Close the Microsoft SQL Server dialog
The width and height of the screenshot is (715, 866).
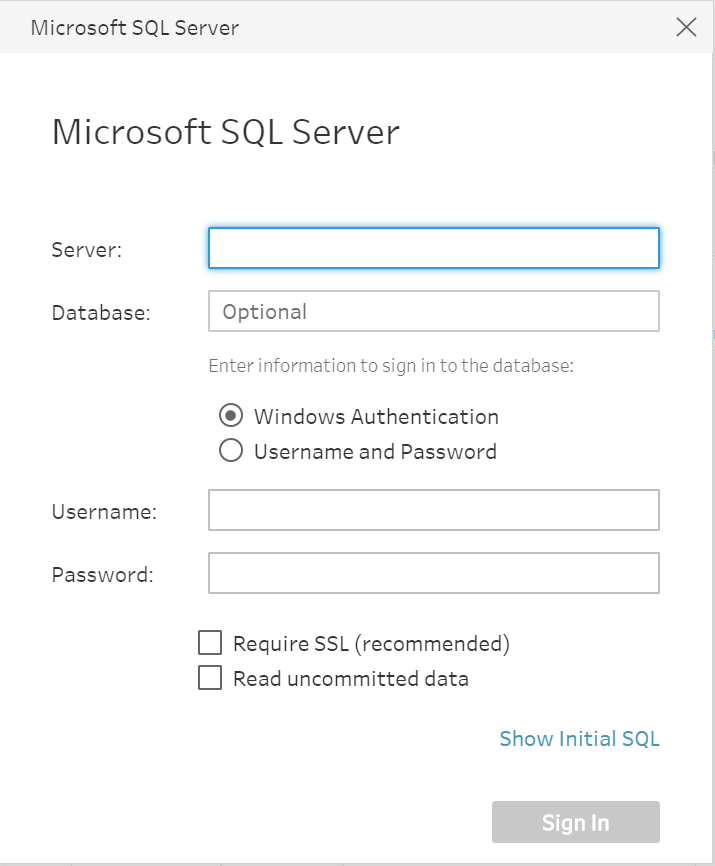pyautogui.click(x=686, y=27)
